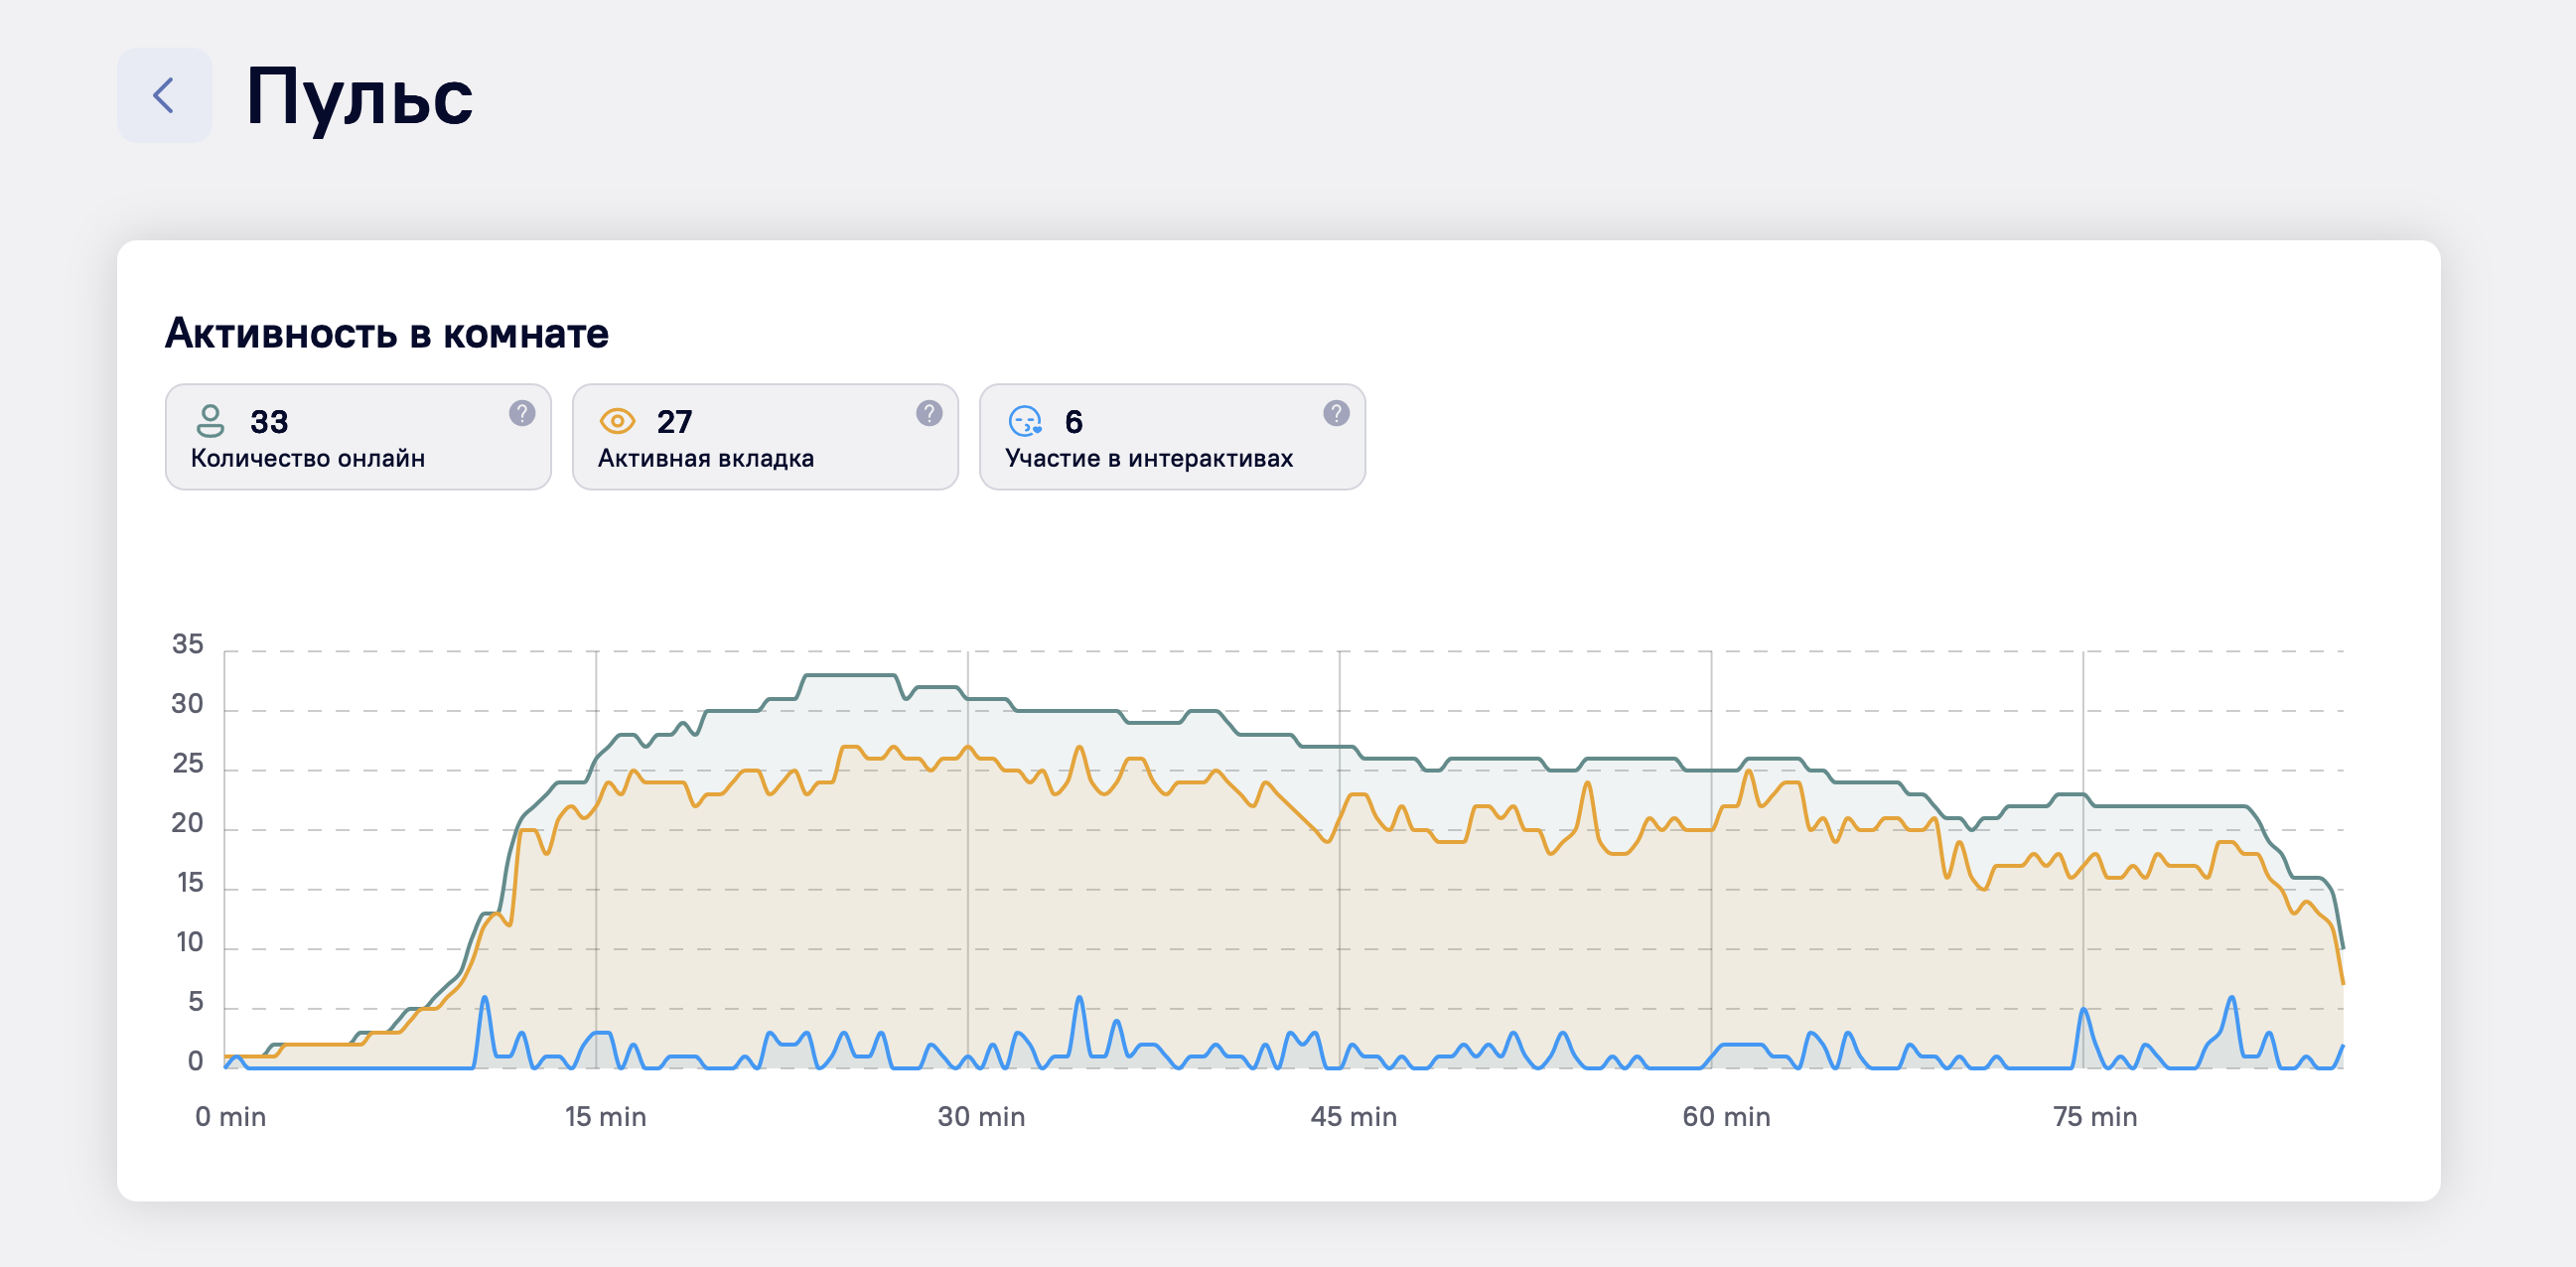The image size is (2576, 1267).
Task: Click the 0 min axis label
Action: tap(230, 1116)
